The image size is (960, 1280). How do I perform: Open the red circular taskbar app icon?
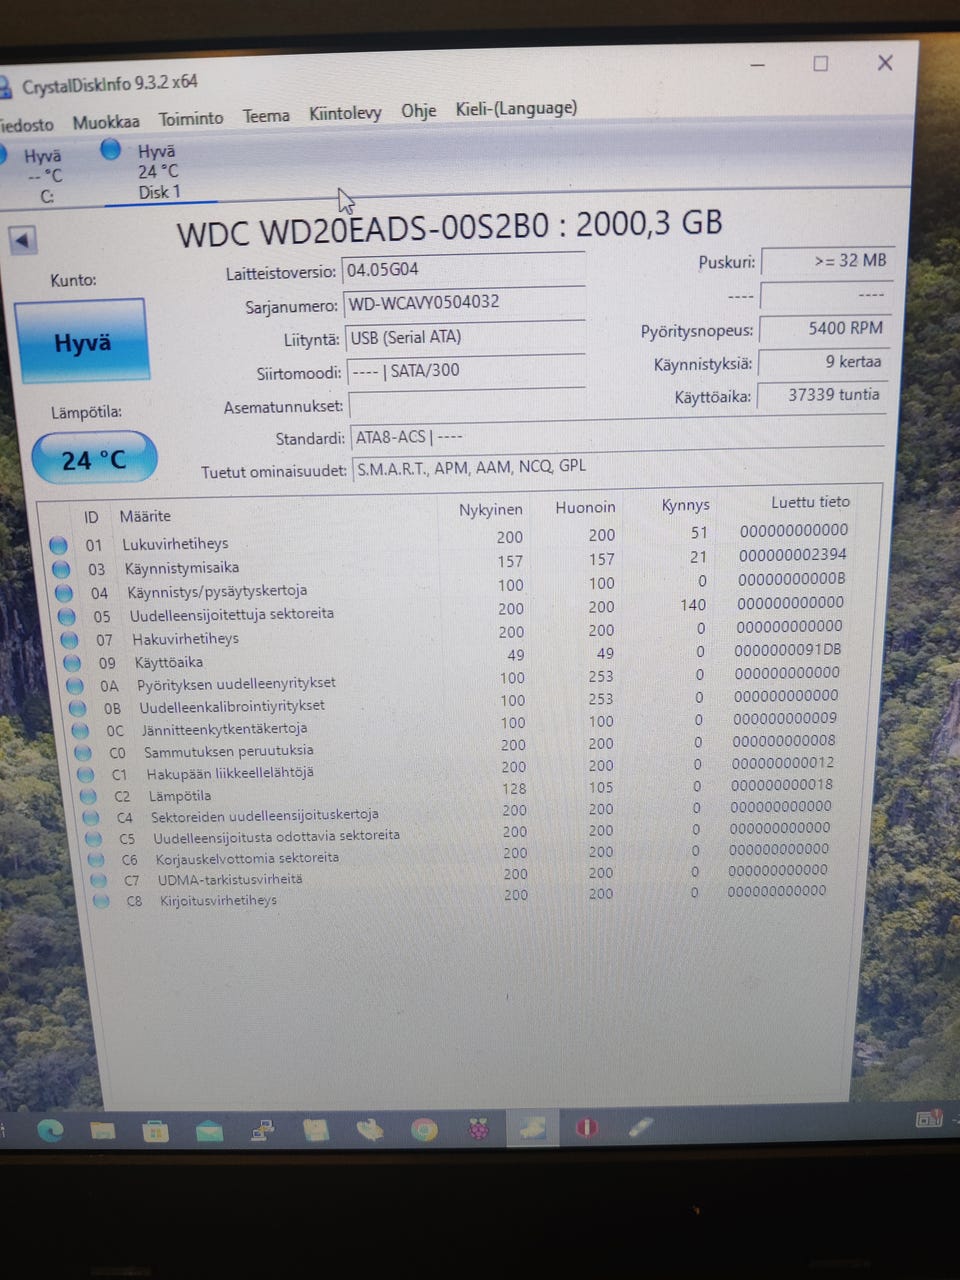coord(586,1128)
